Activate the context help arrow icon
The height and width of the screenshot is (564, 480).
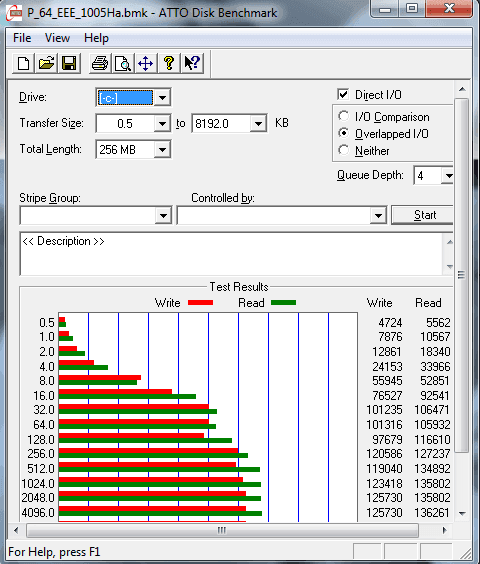tap(192, 64)
